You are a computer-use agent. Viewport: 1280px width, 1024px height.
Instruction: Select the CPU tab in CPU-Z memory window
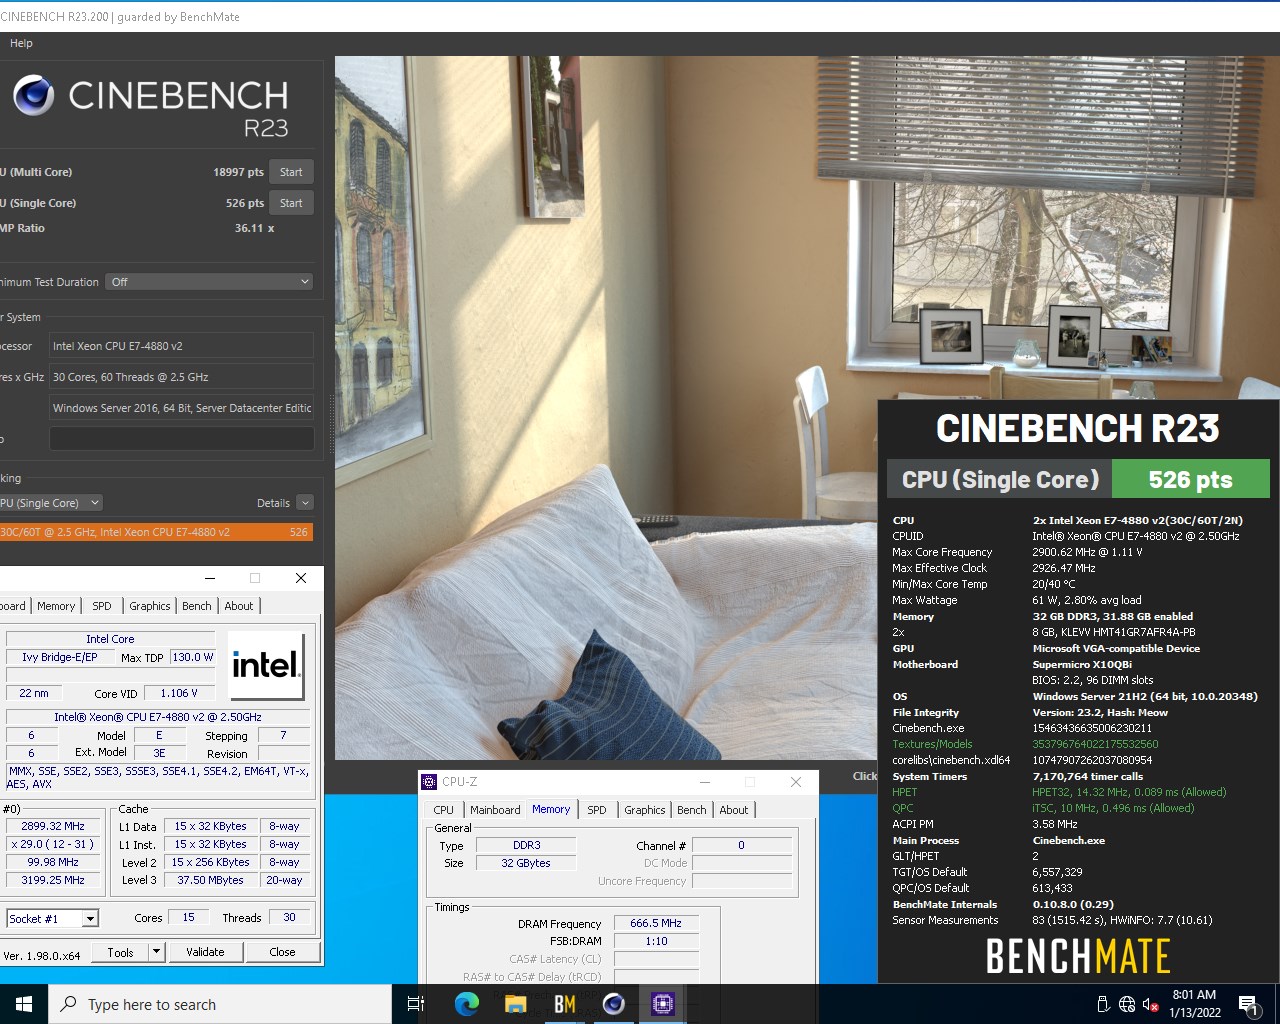point(444,810)
